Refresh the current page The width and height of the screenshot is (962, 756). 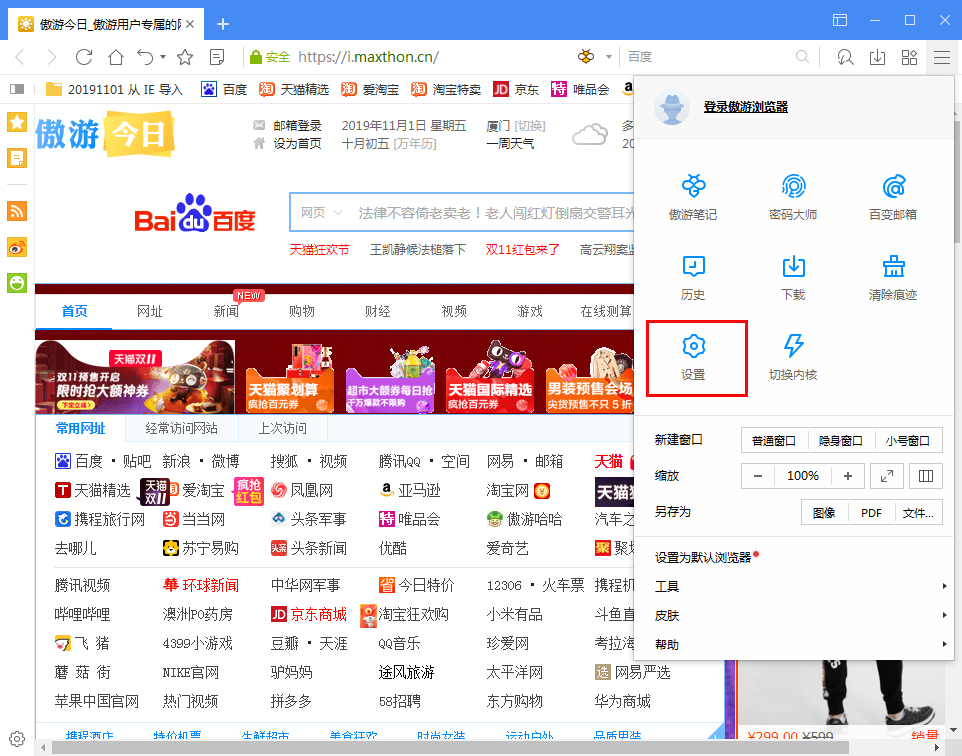point(84,57)
